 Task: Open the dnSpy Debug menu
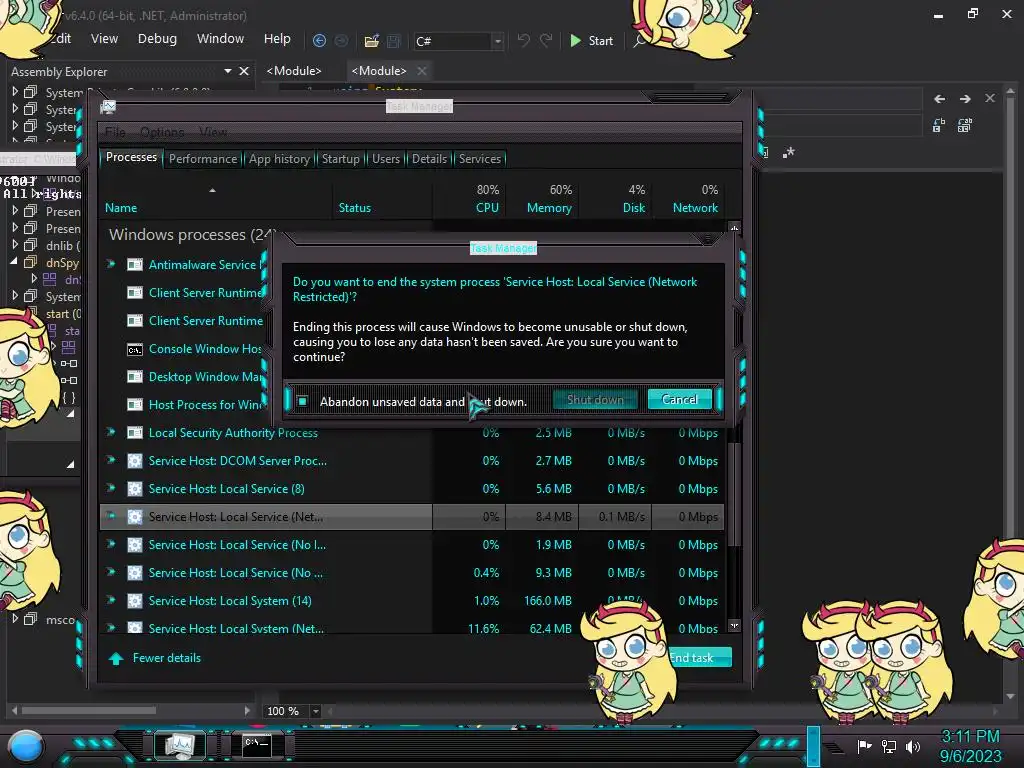(157, 39)
